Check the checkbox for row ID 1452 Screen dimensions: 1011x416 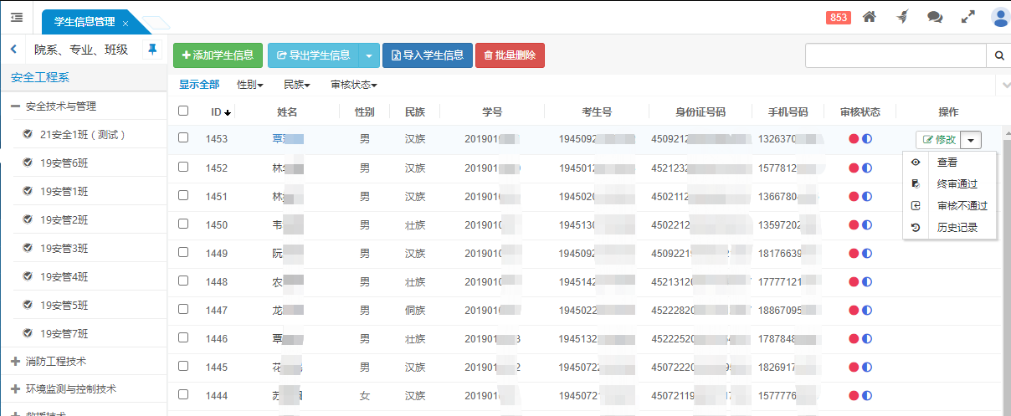coord(183,168)
